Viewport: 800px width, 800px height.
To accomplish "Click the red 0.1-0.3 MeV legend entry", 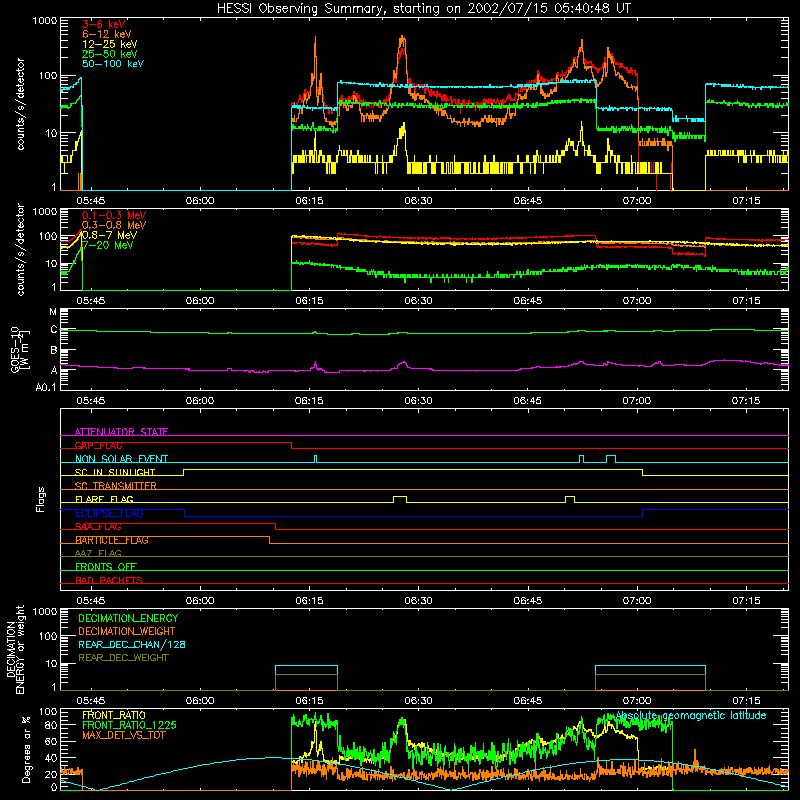I will tap(114, 215).
